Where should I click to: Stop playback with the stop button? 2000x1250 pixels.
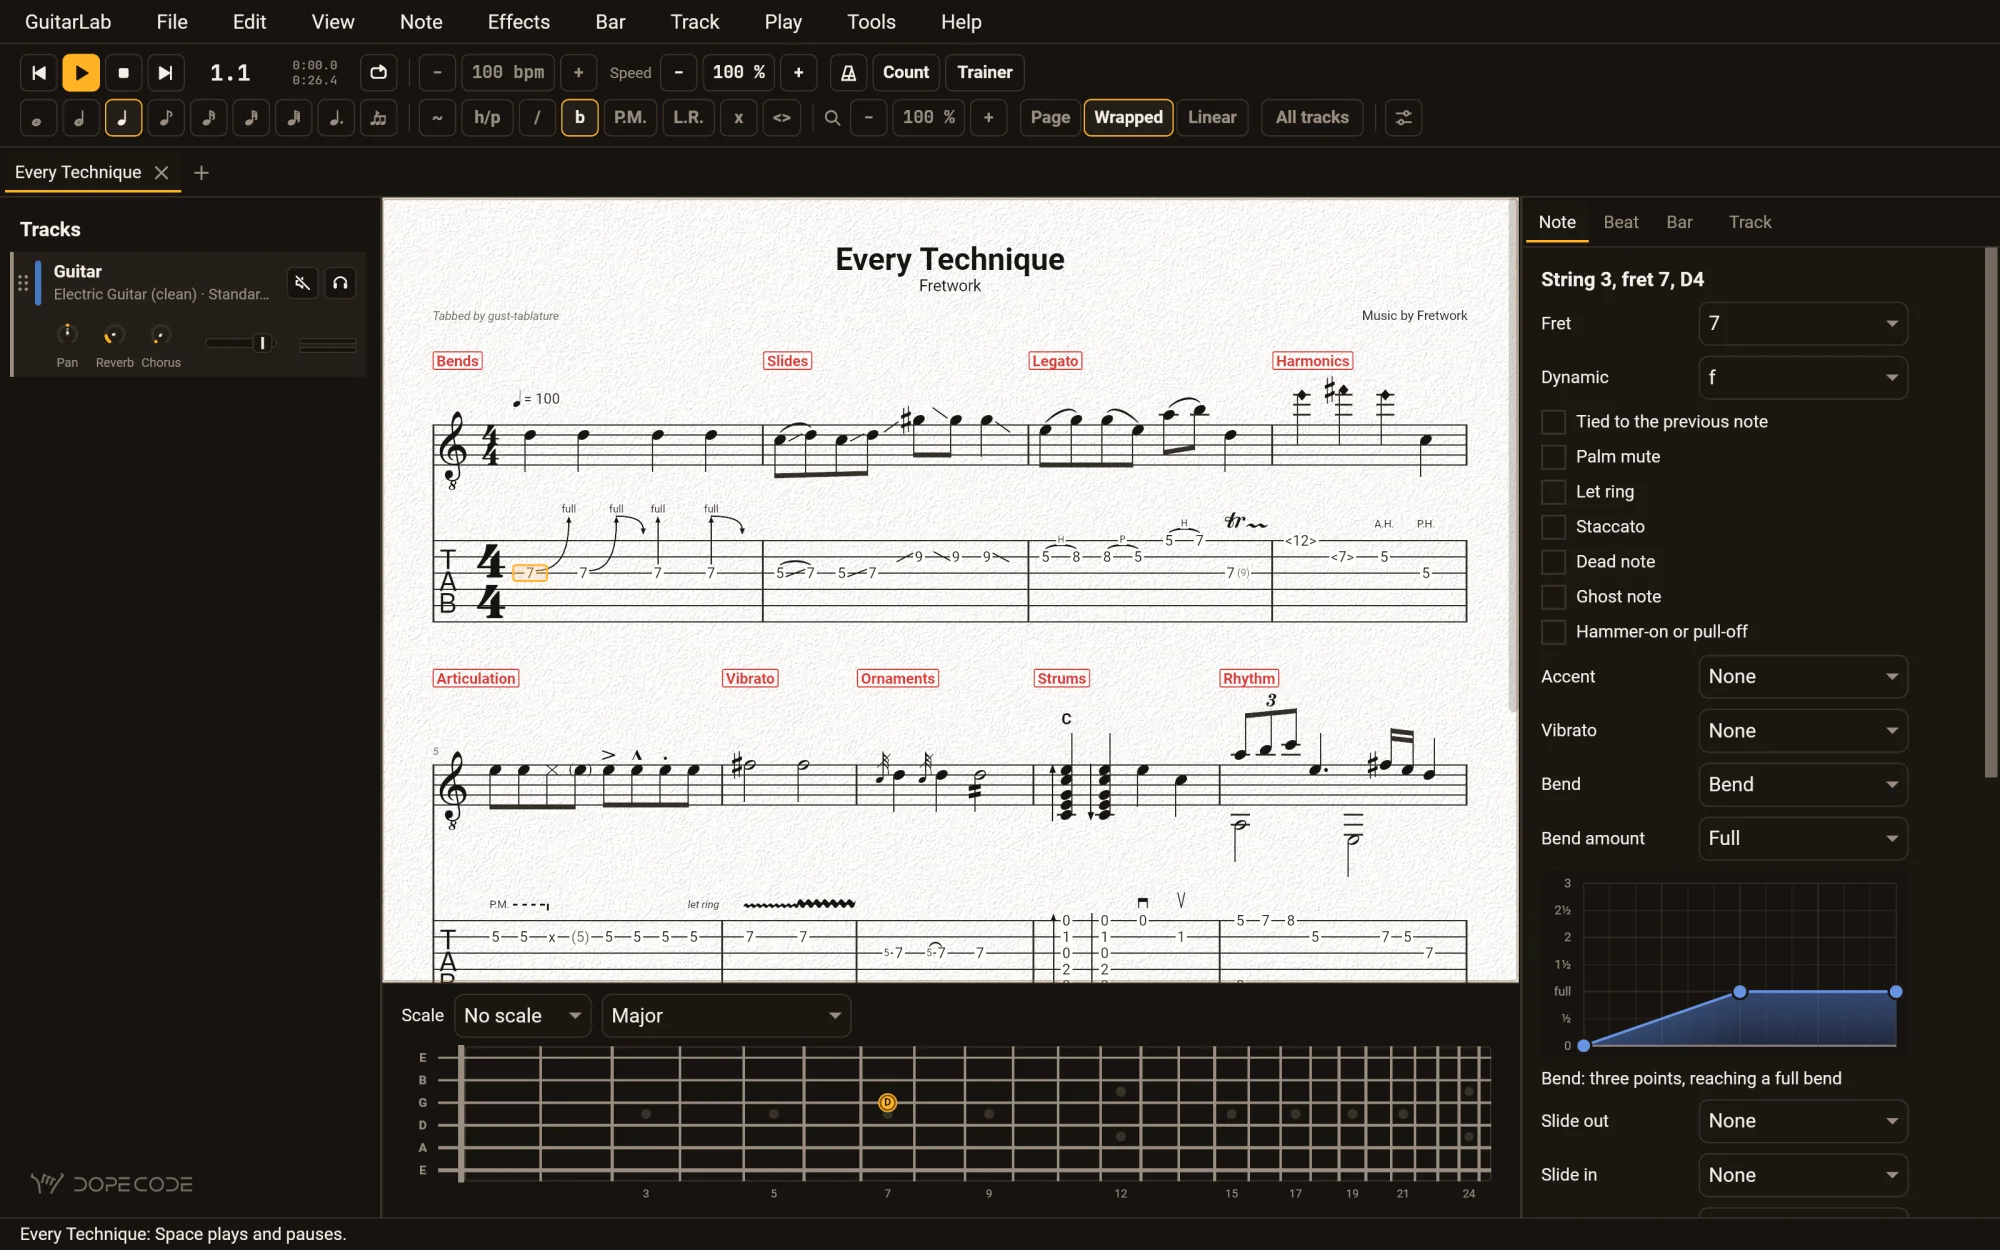[123, 72]
